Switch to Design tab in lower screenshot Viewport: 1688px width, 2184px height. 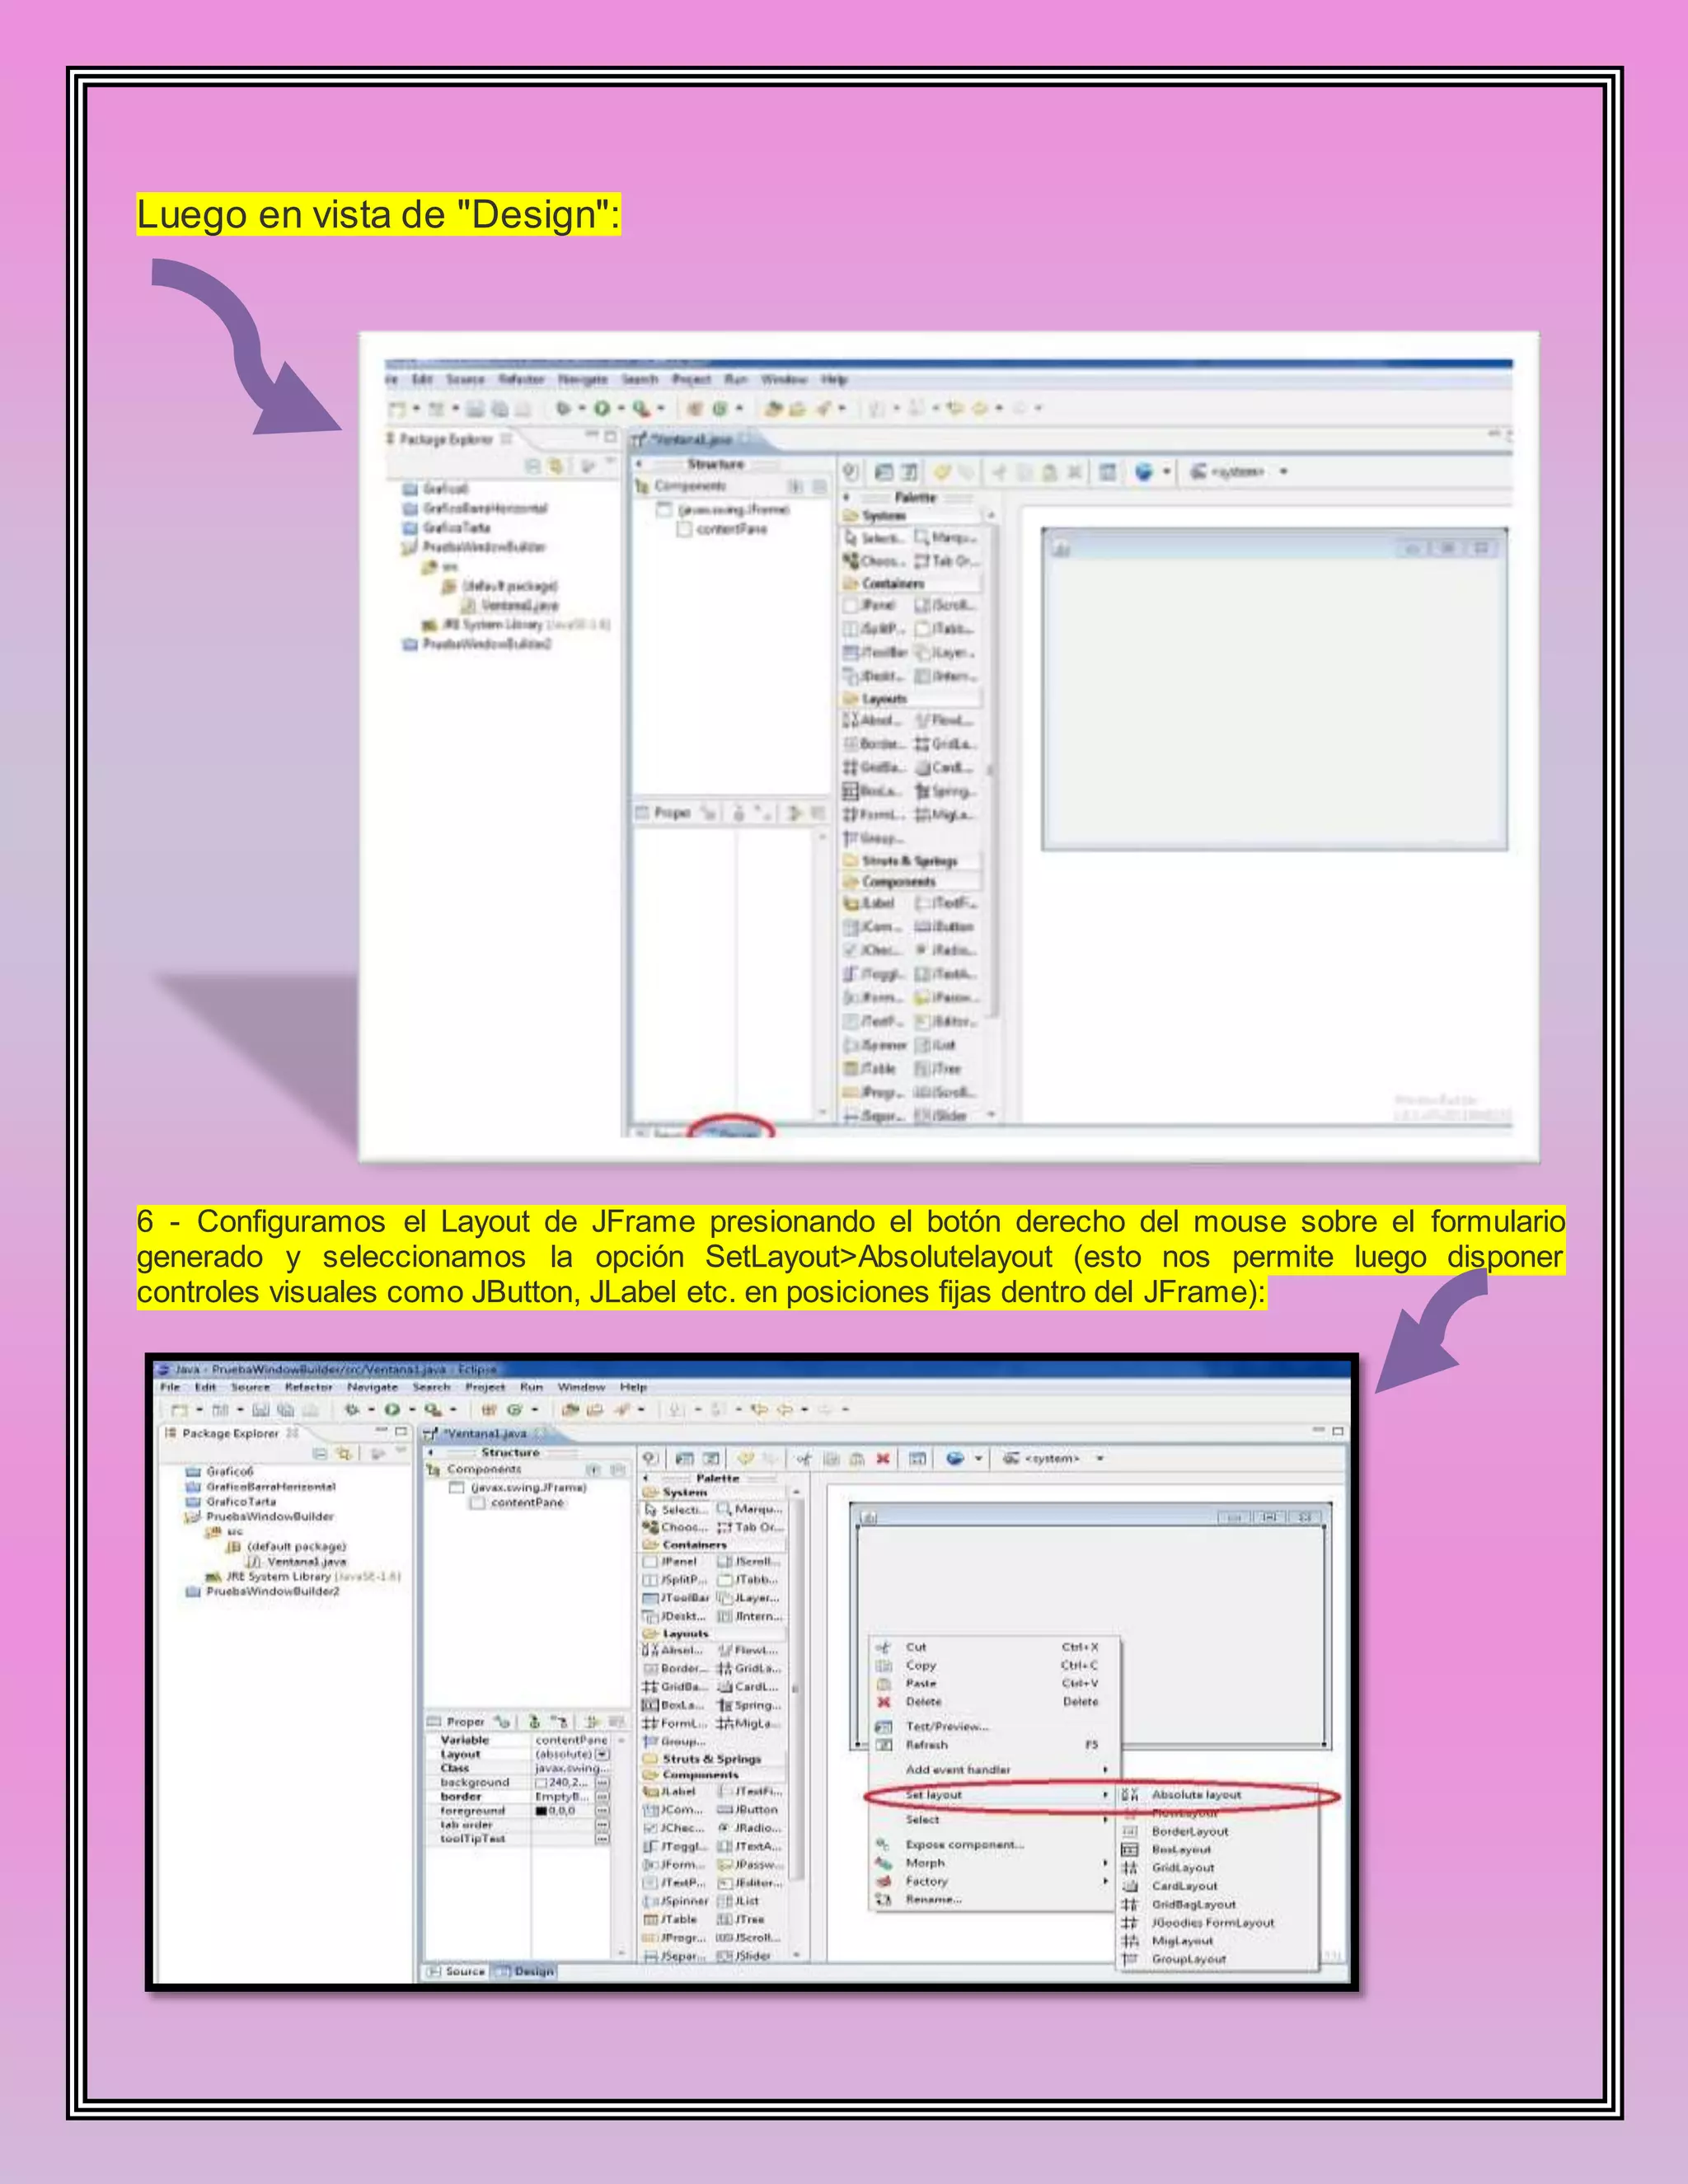tap(526, 1971)
